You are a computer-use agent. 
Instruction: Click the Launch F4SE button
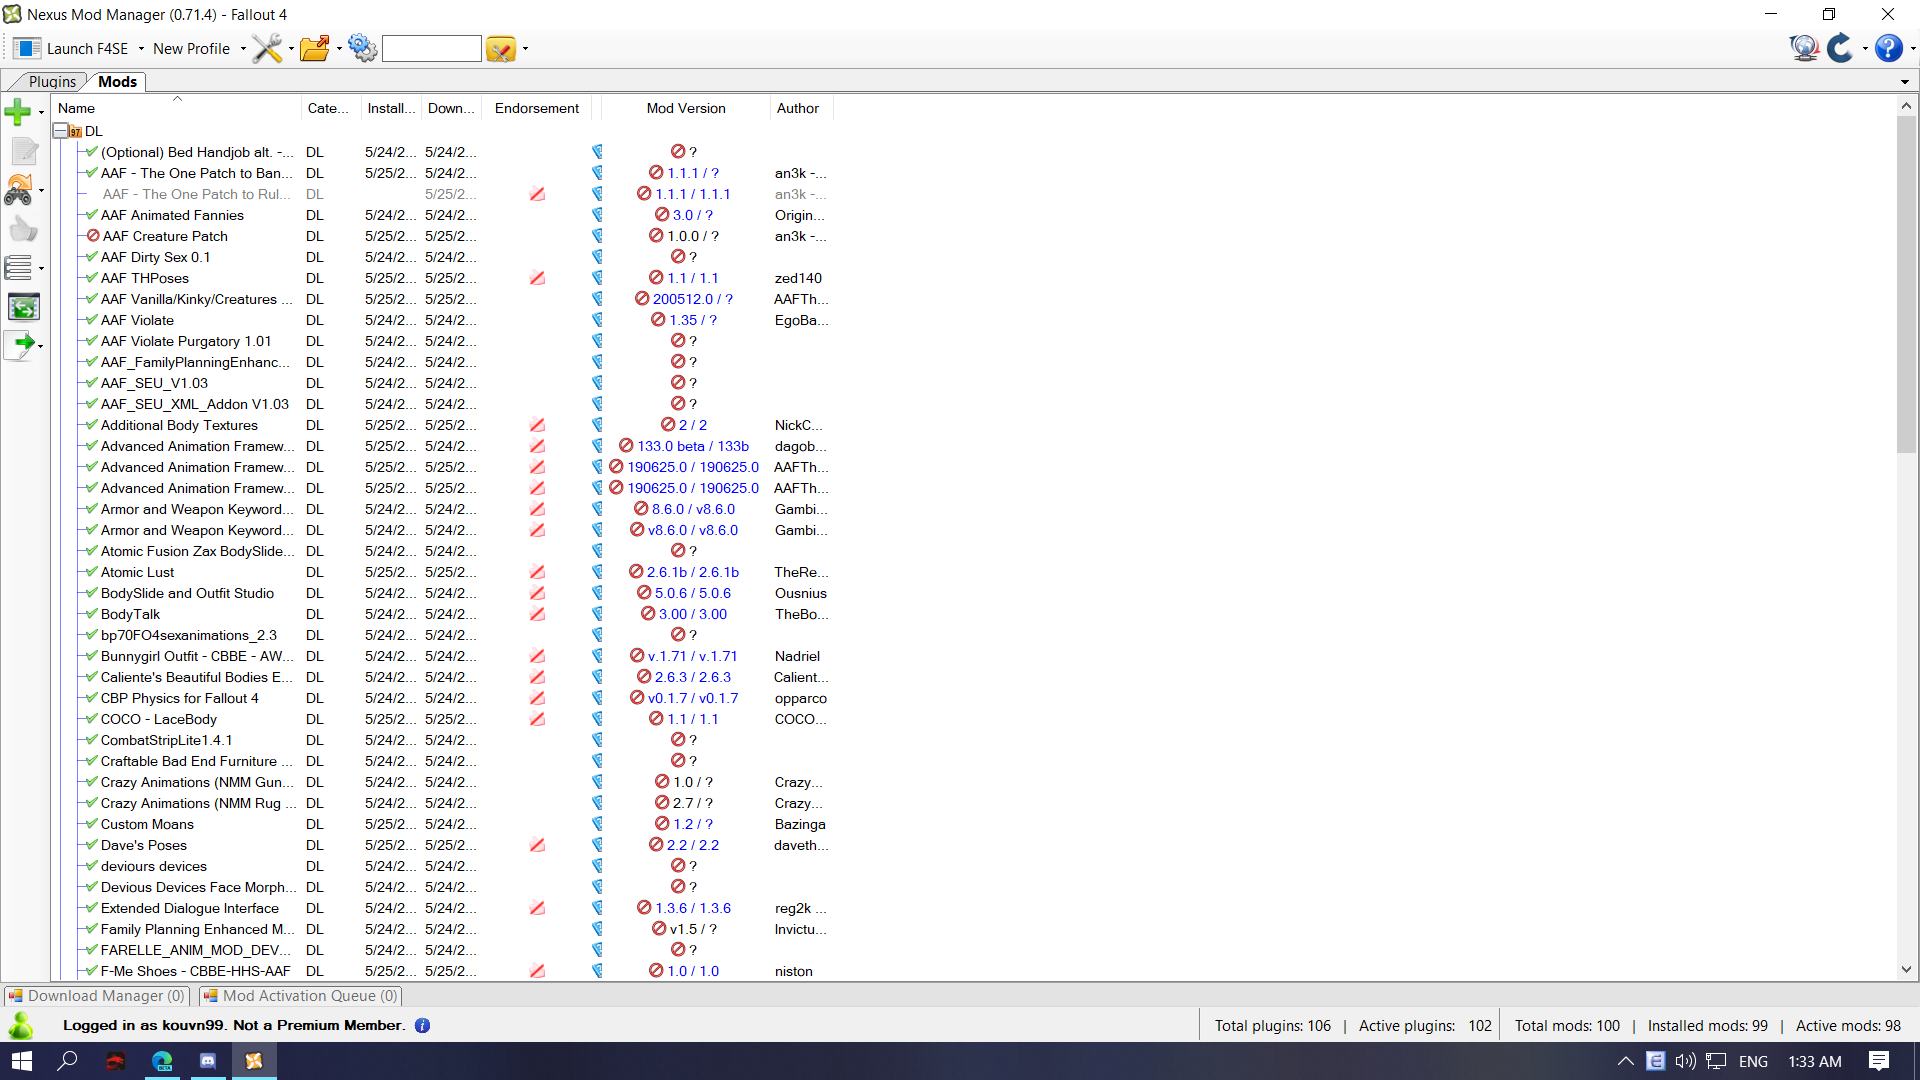pyautogui.click(x=72, y=48)
